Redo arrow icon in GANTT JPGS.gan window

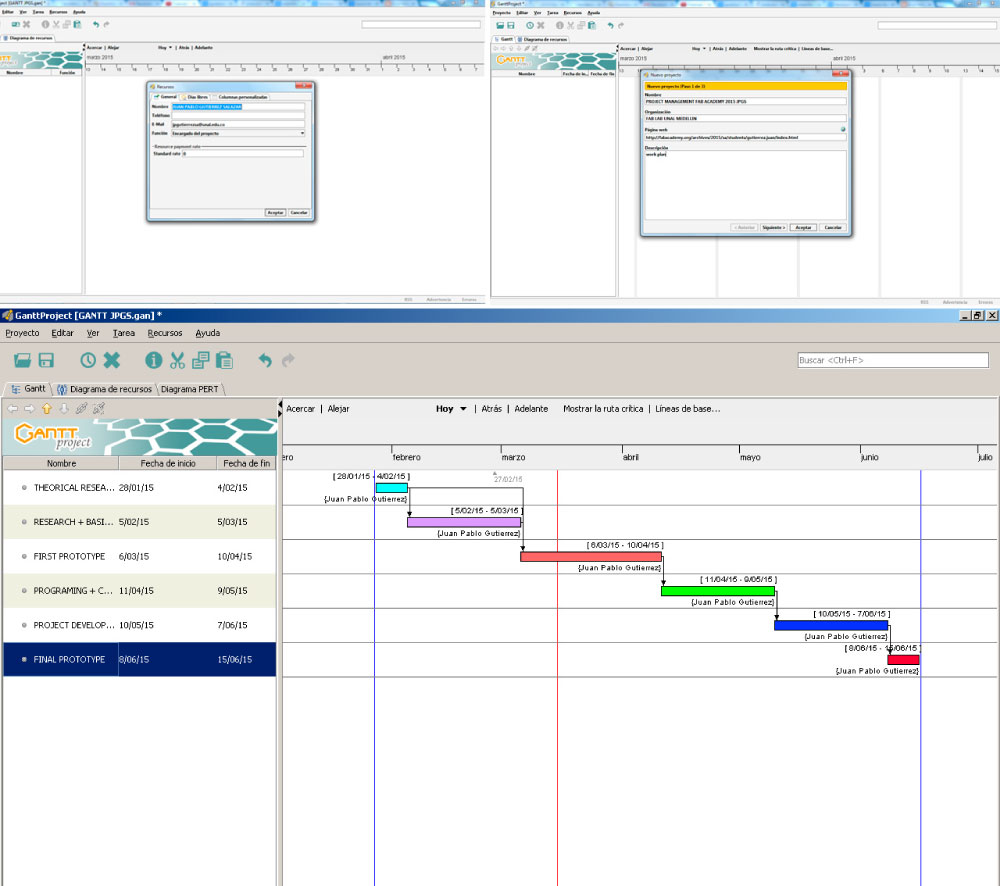pyautogui.click(x=288, y=360)
